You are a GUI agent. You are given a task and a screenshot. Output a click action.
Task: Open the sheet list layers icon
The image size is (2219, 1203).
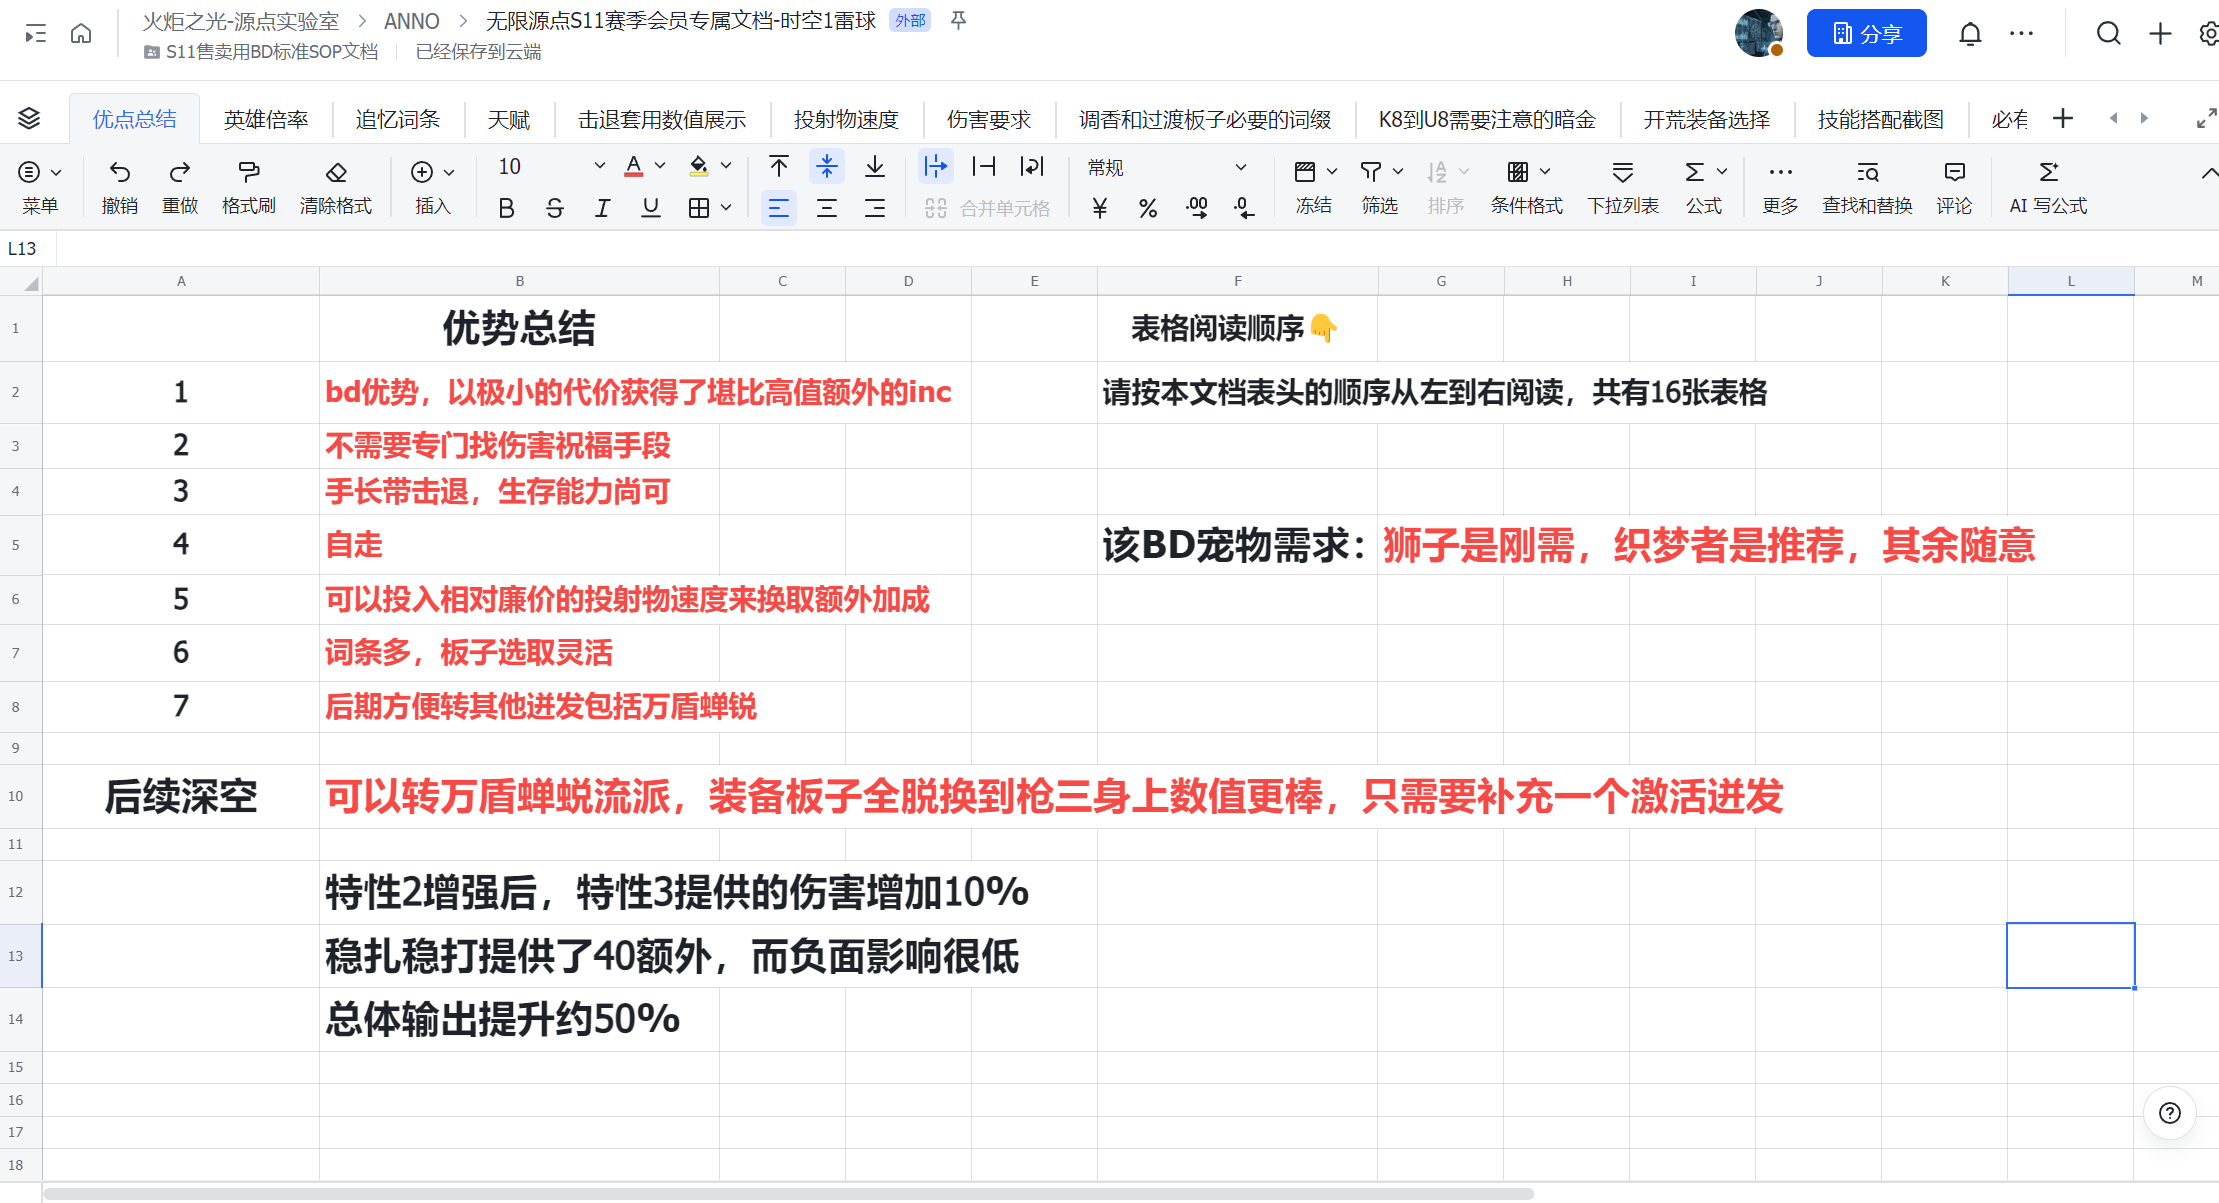29,119
